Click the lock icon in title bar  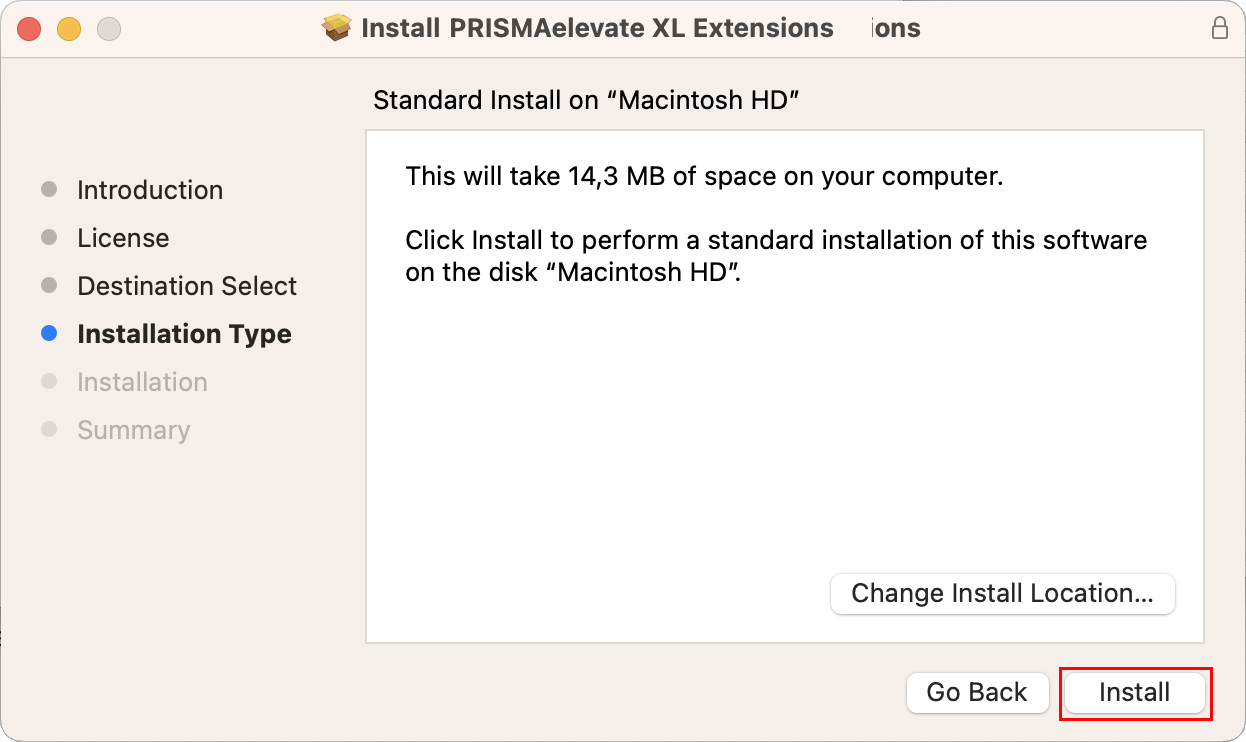tap(1220, 28)
